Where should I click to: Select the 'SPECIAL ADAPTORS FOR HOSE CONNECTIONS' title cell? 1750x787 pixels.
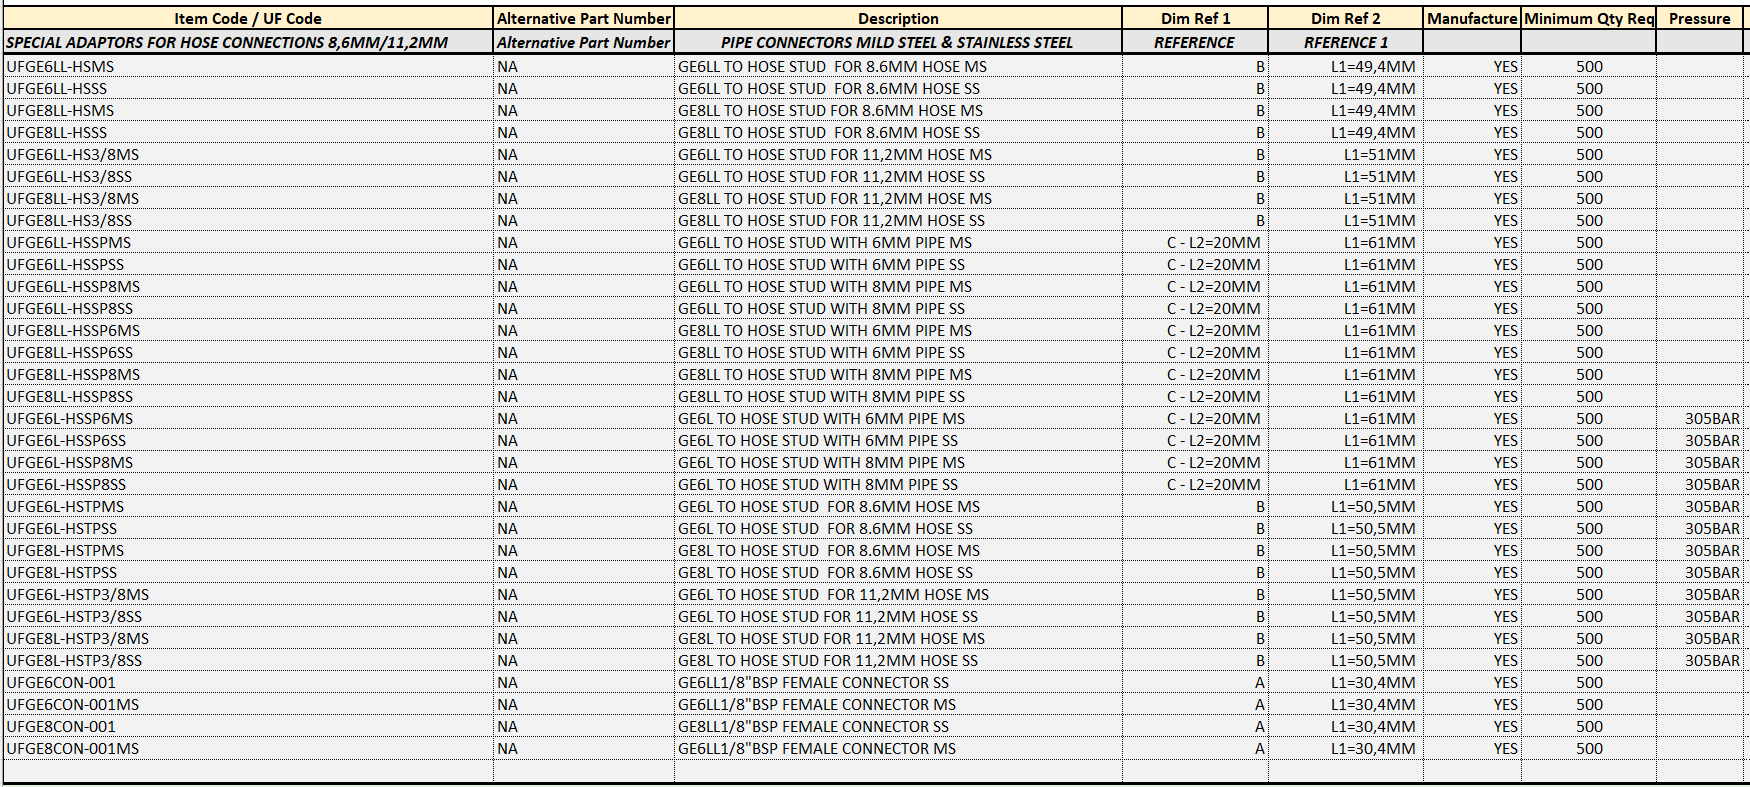click(227, 42)
